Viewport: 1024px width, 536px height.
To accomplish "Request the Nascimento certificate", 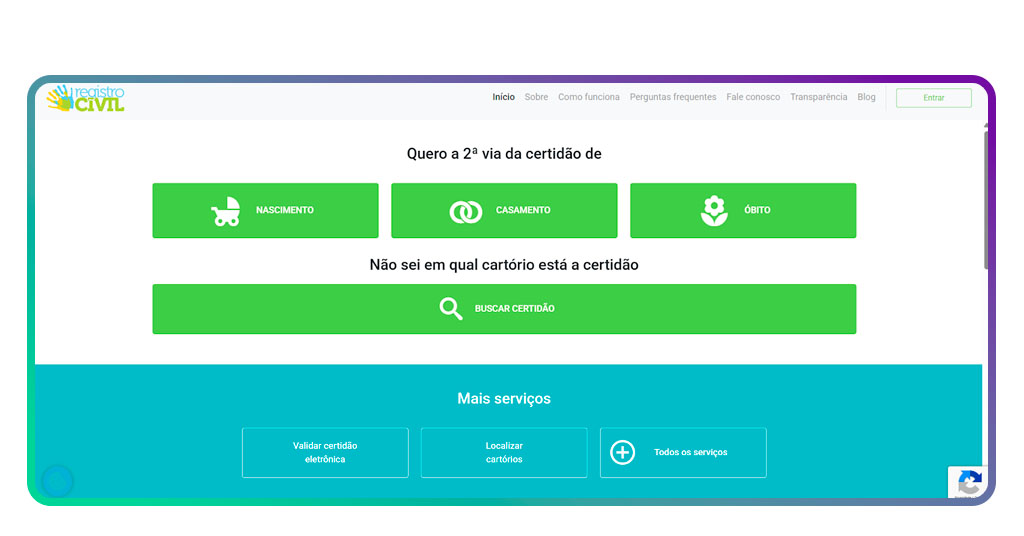I will tap(265, 210).
